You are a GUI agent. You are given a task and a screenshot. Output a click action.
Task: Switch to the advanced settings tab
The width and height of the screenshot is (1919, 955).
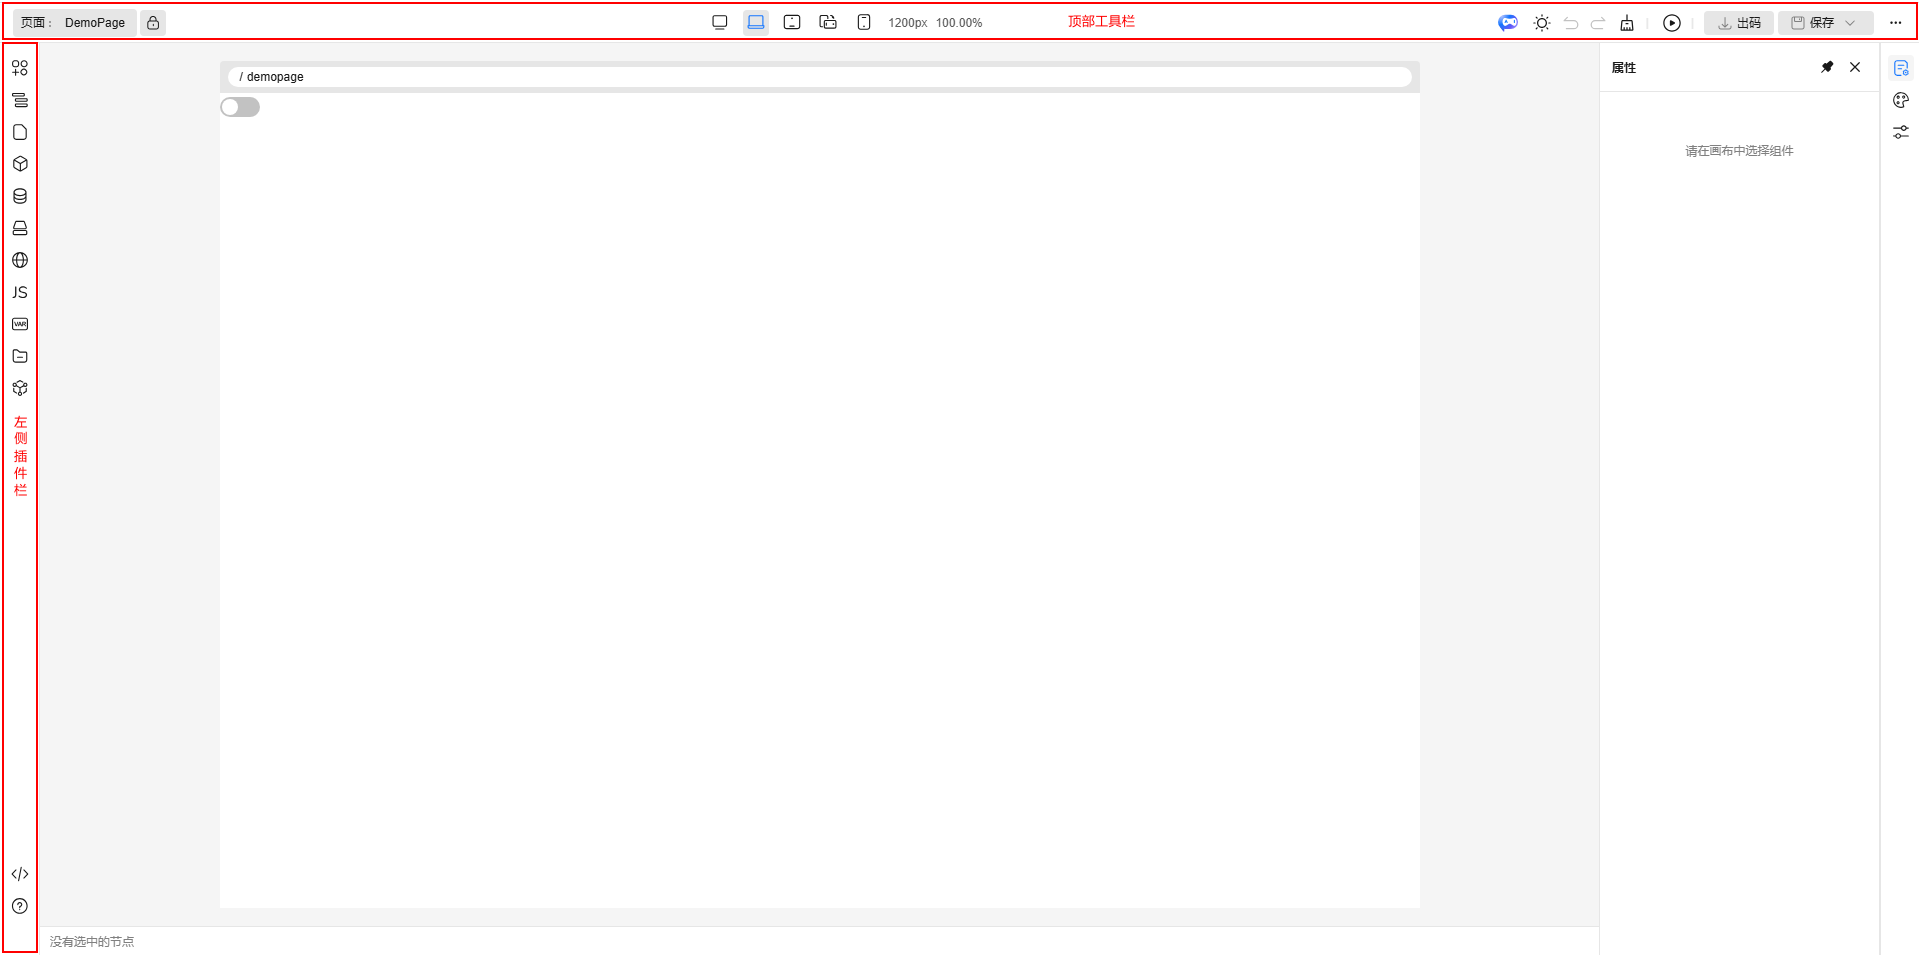tap(1901, 132)
